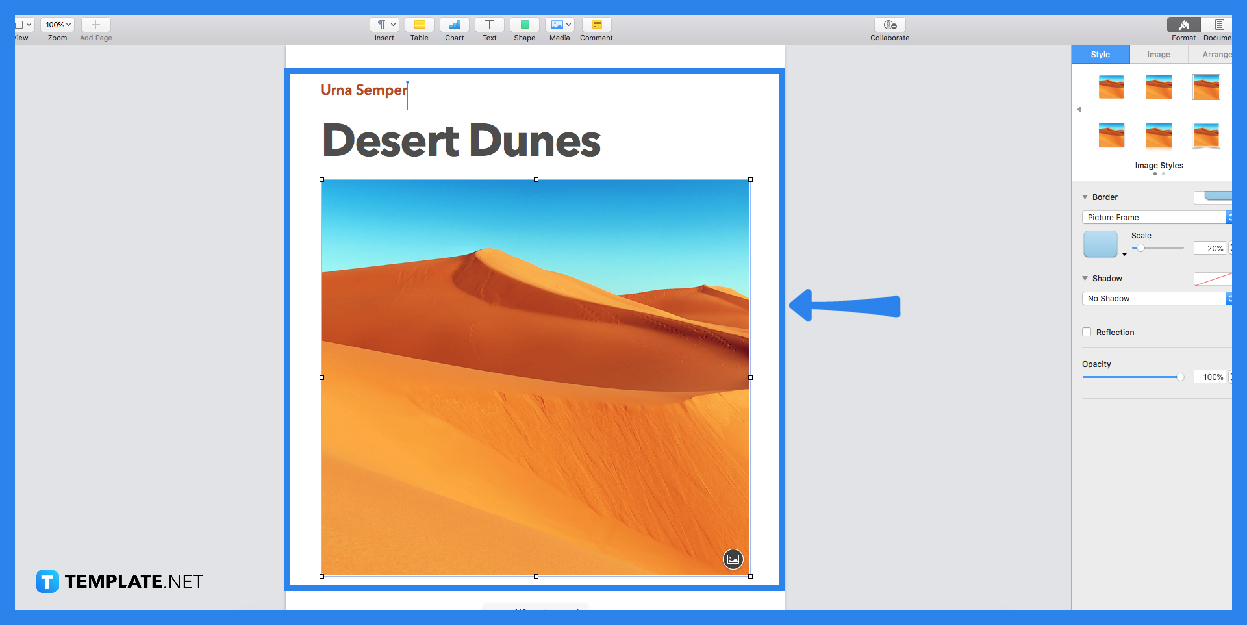Apply the first image style thumbnail
The width and height of the screenshot is (1247, 625).
click(x=1111, y=87)
